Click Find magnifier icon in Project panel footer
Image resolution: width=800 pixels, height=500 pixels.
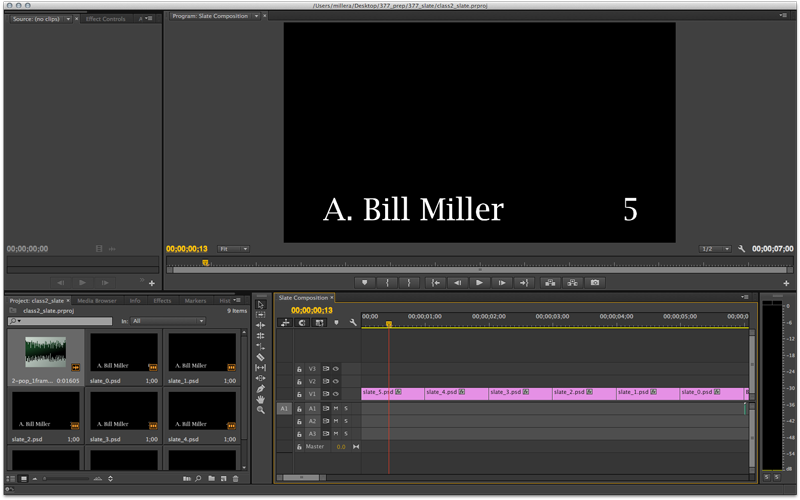point(198,479)
